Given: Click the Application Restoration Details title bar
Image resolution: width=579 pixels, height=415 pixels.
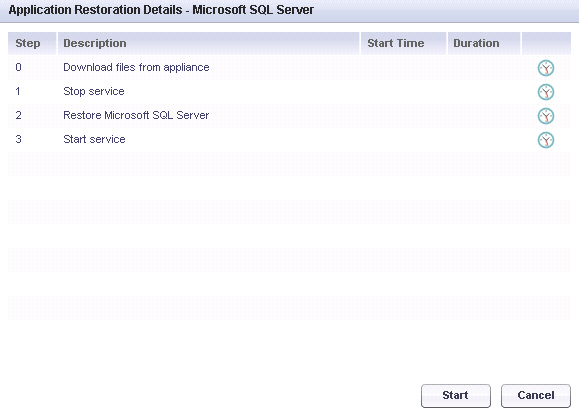Looking at the screenshot, I should pos(290,11).
